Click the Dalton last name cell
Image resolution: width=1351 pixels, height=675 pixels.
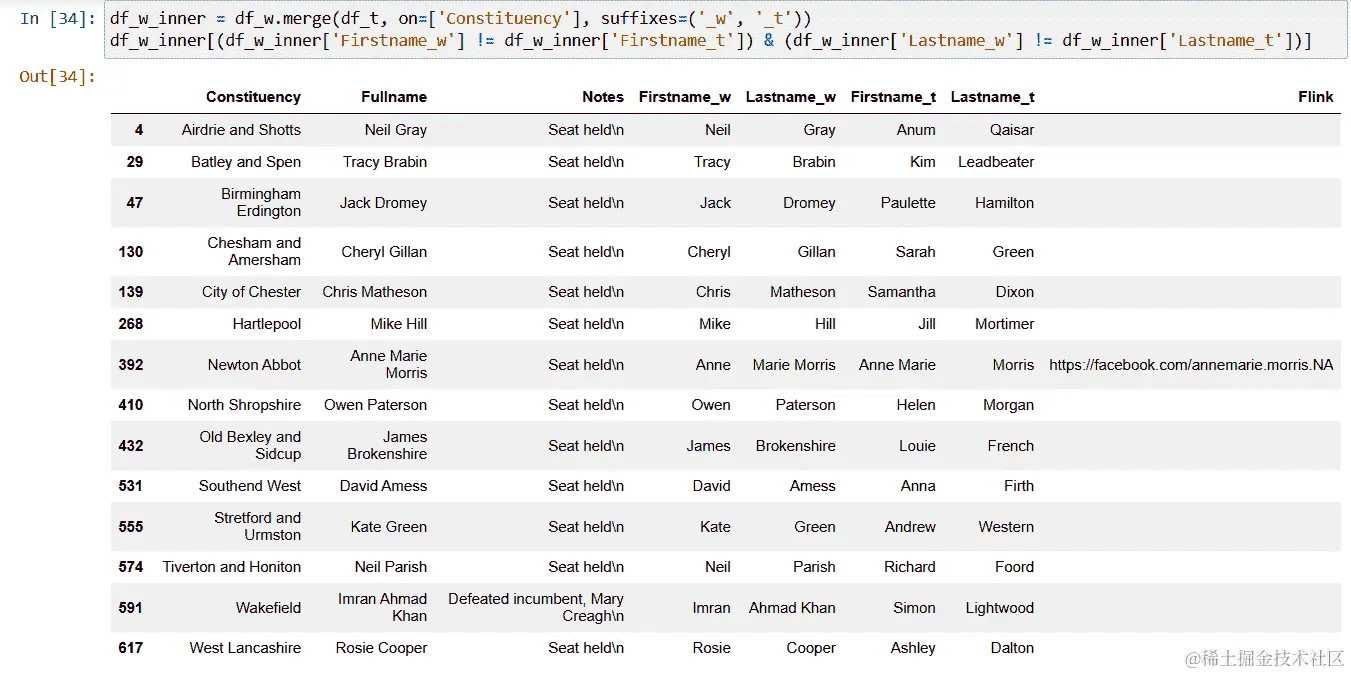click(1012, 648)
